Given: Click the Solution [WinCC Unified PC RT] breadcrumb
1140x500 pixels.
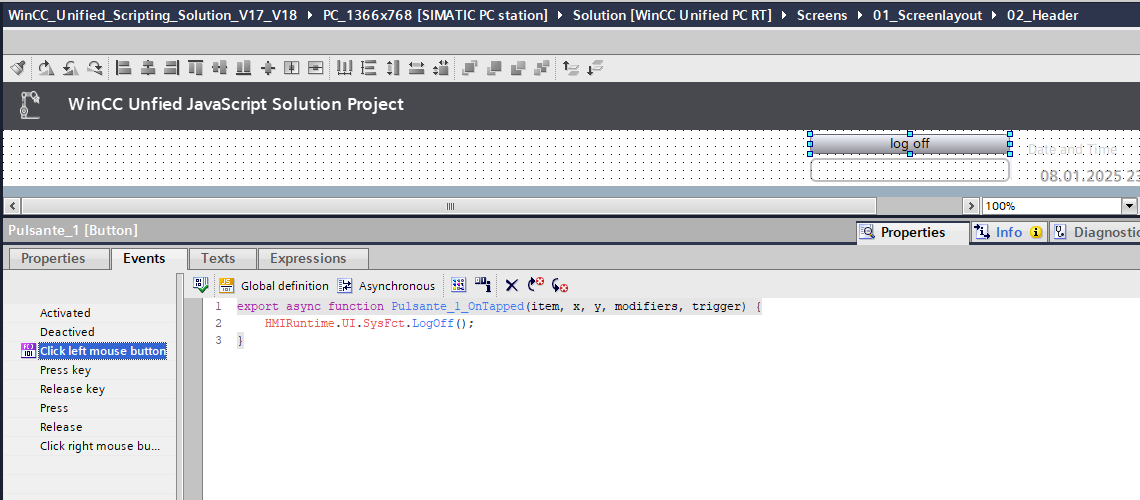Looking at the screenshot, I should tap(672, 15).
